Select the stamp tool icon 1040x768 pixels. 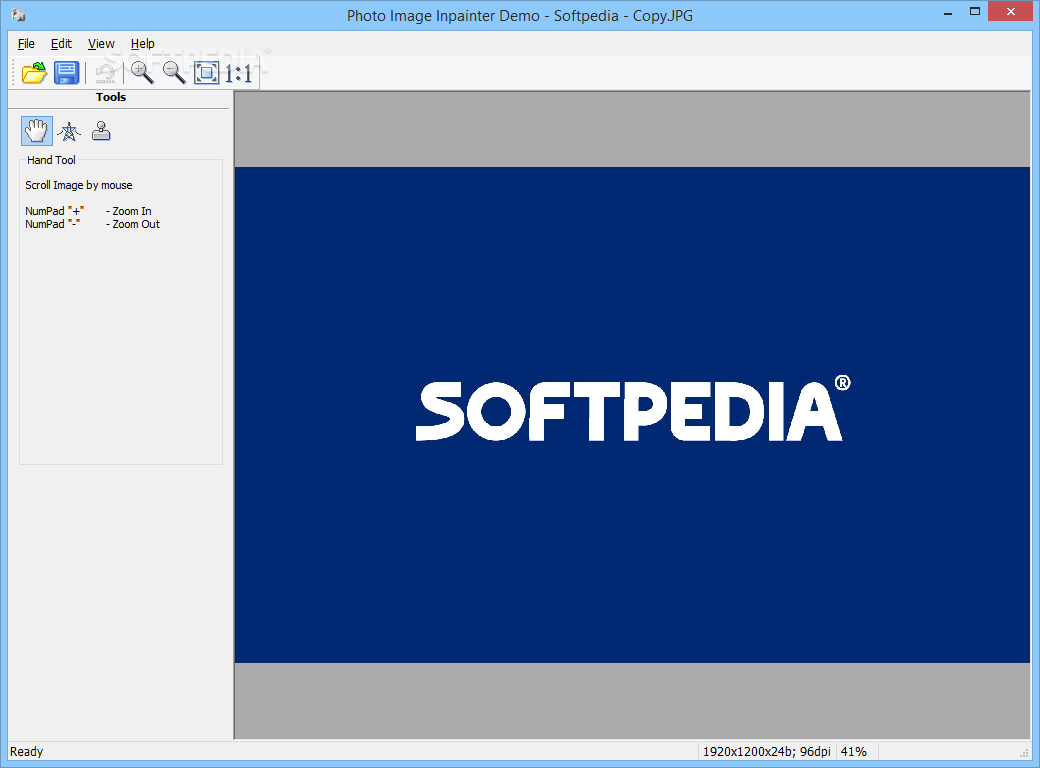[x=101, y=131]
